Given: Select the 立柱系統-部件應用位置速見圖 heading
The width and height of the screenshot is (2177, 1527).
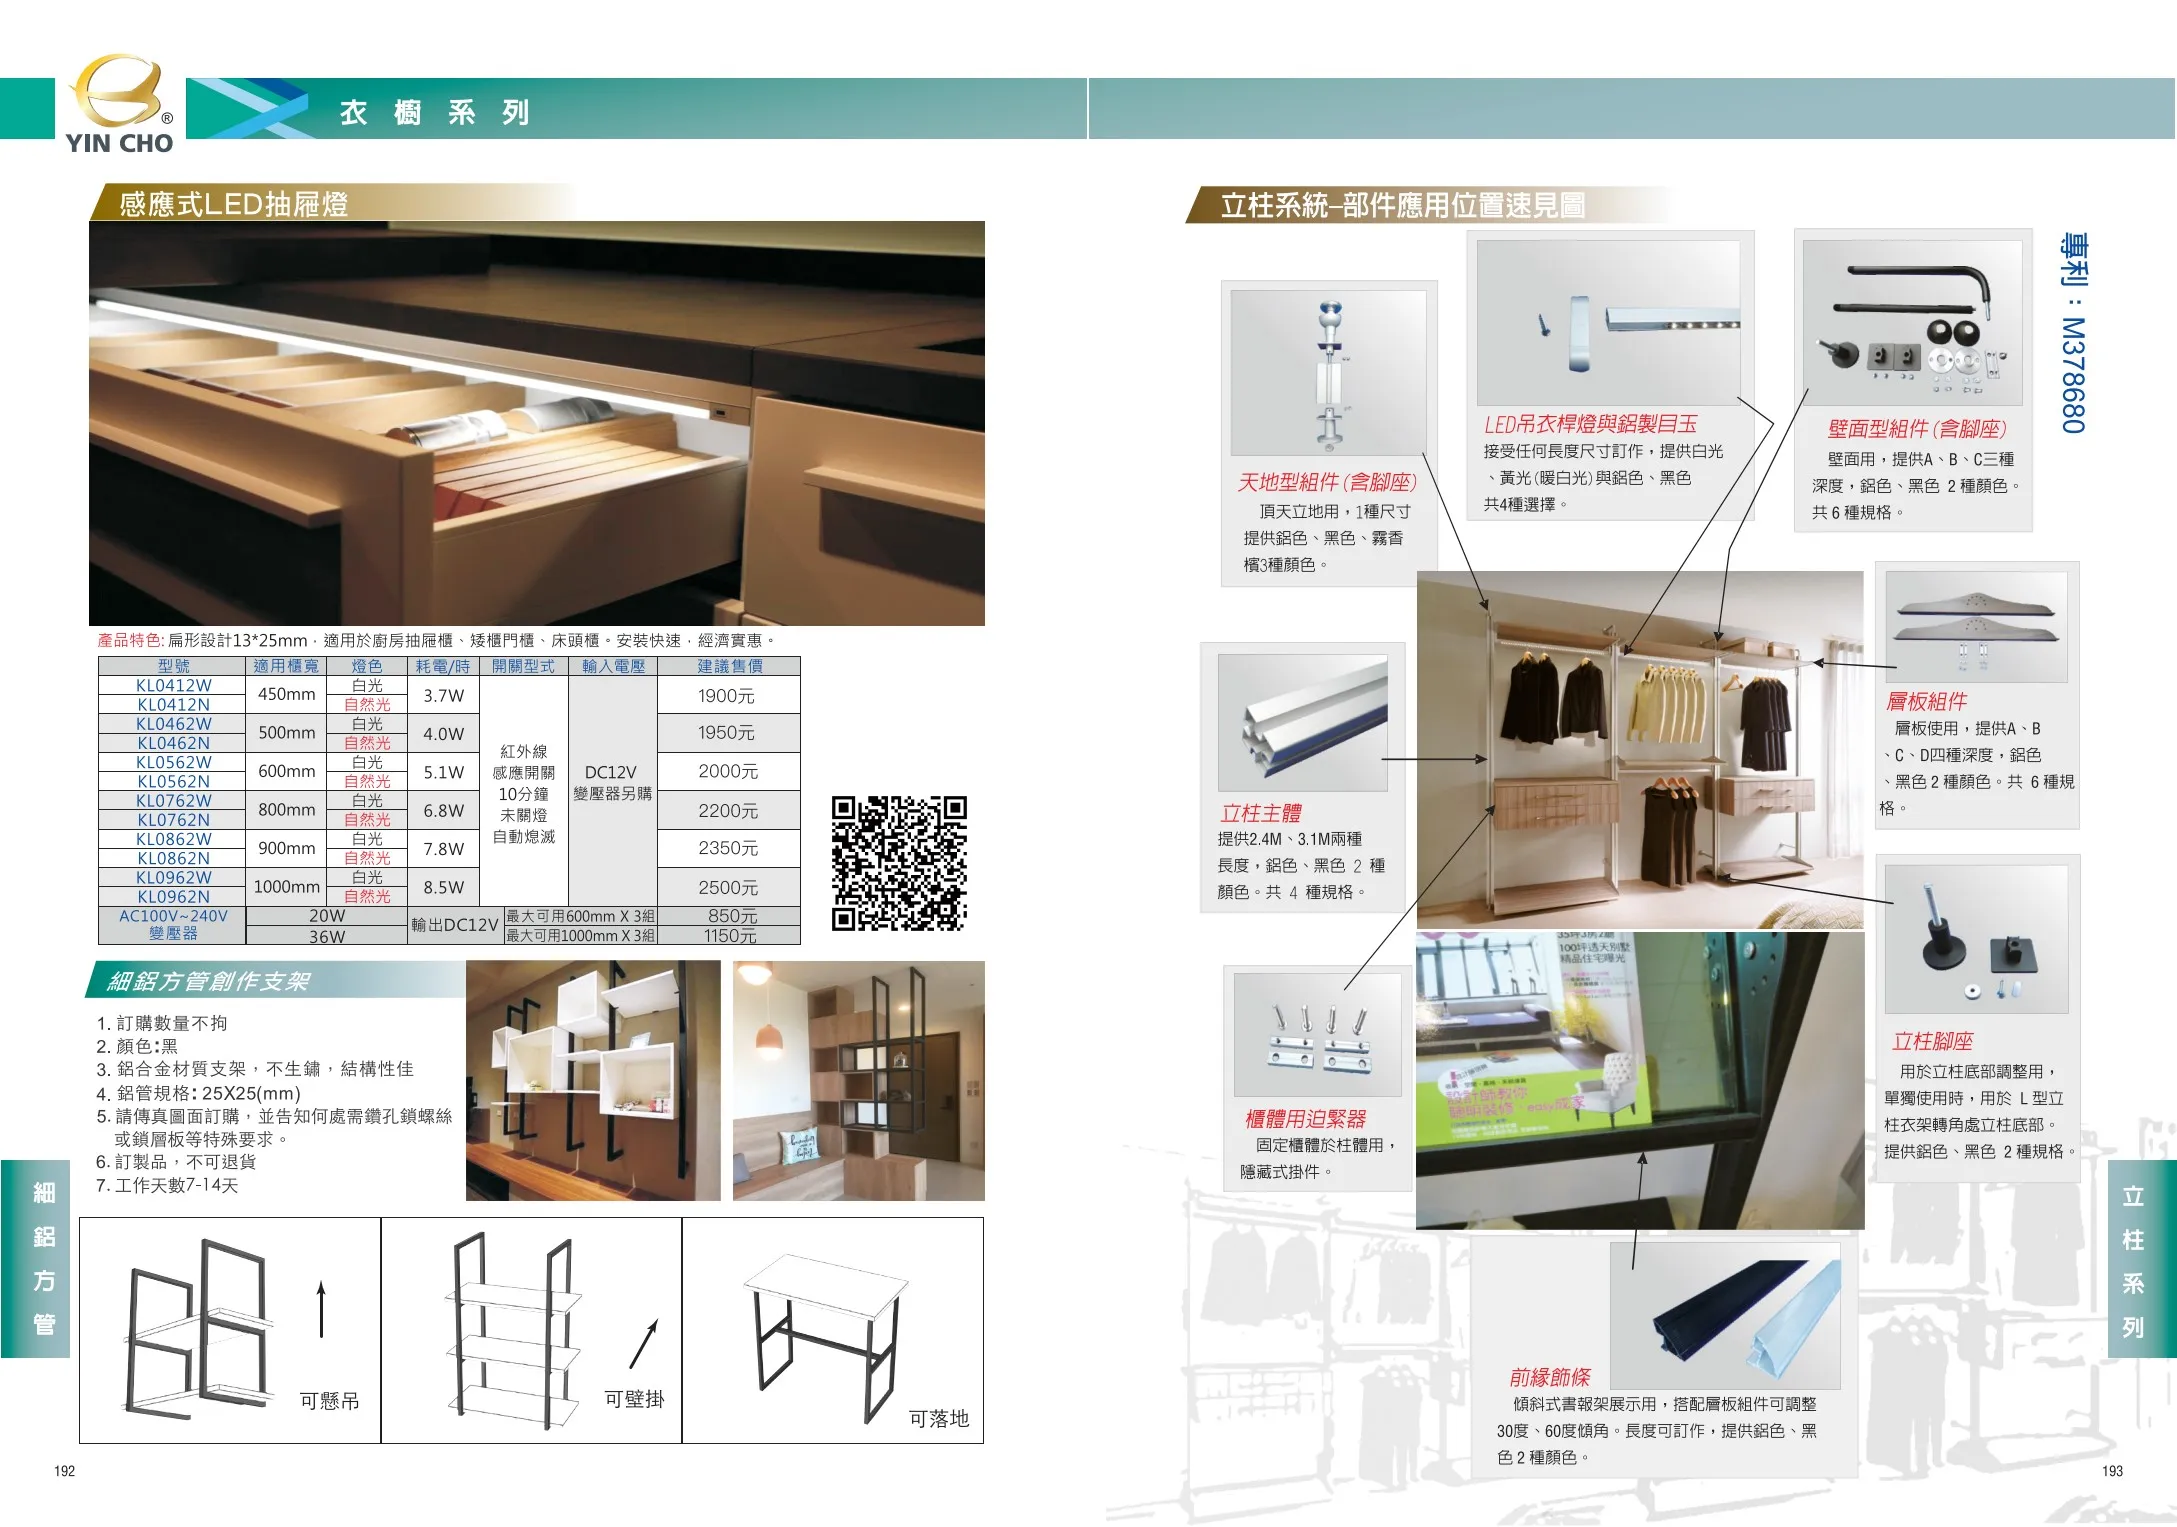Looking at the screenshot, I should tap(1403, 206).
